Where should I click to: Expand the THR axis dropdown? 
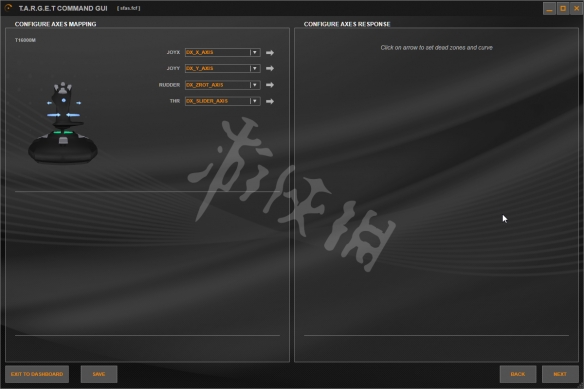pyautogui.click(x=255, y=101)
